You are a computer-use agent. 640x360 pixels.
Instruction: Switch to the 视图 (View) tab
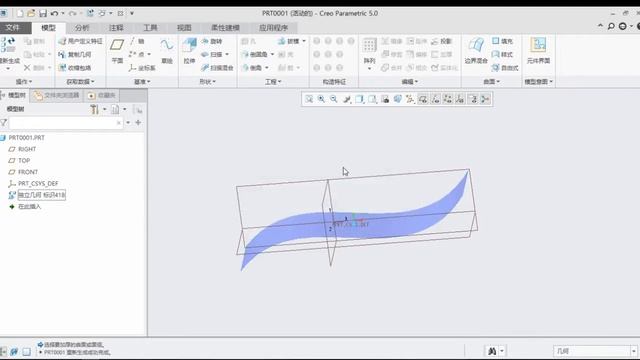tap(184, 28)
